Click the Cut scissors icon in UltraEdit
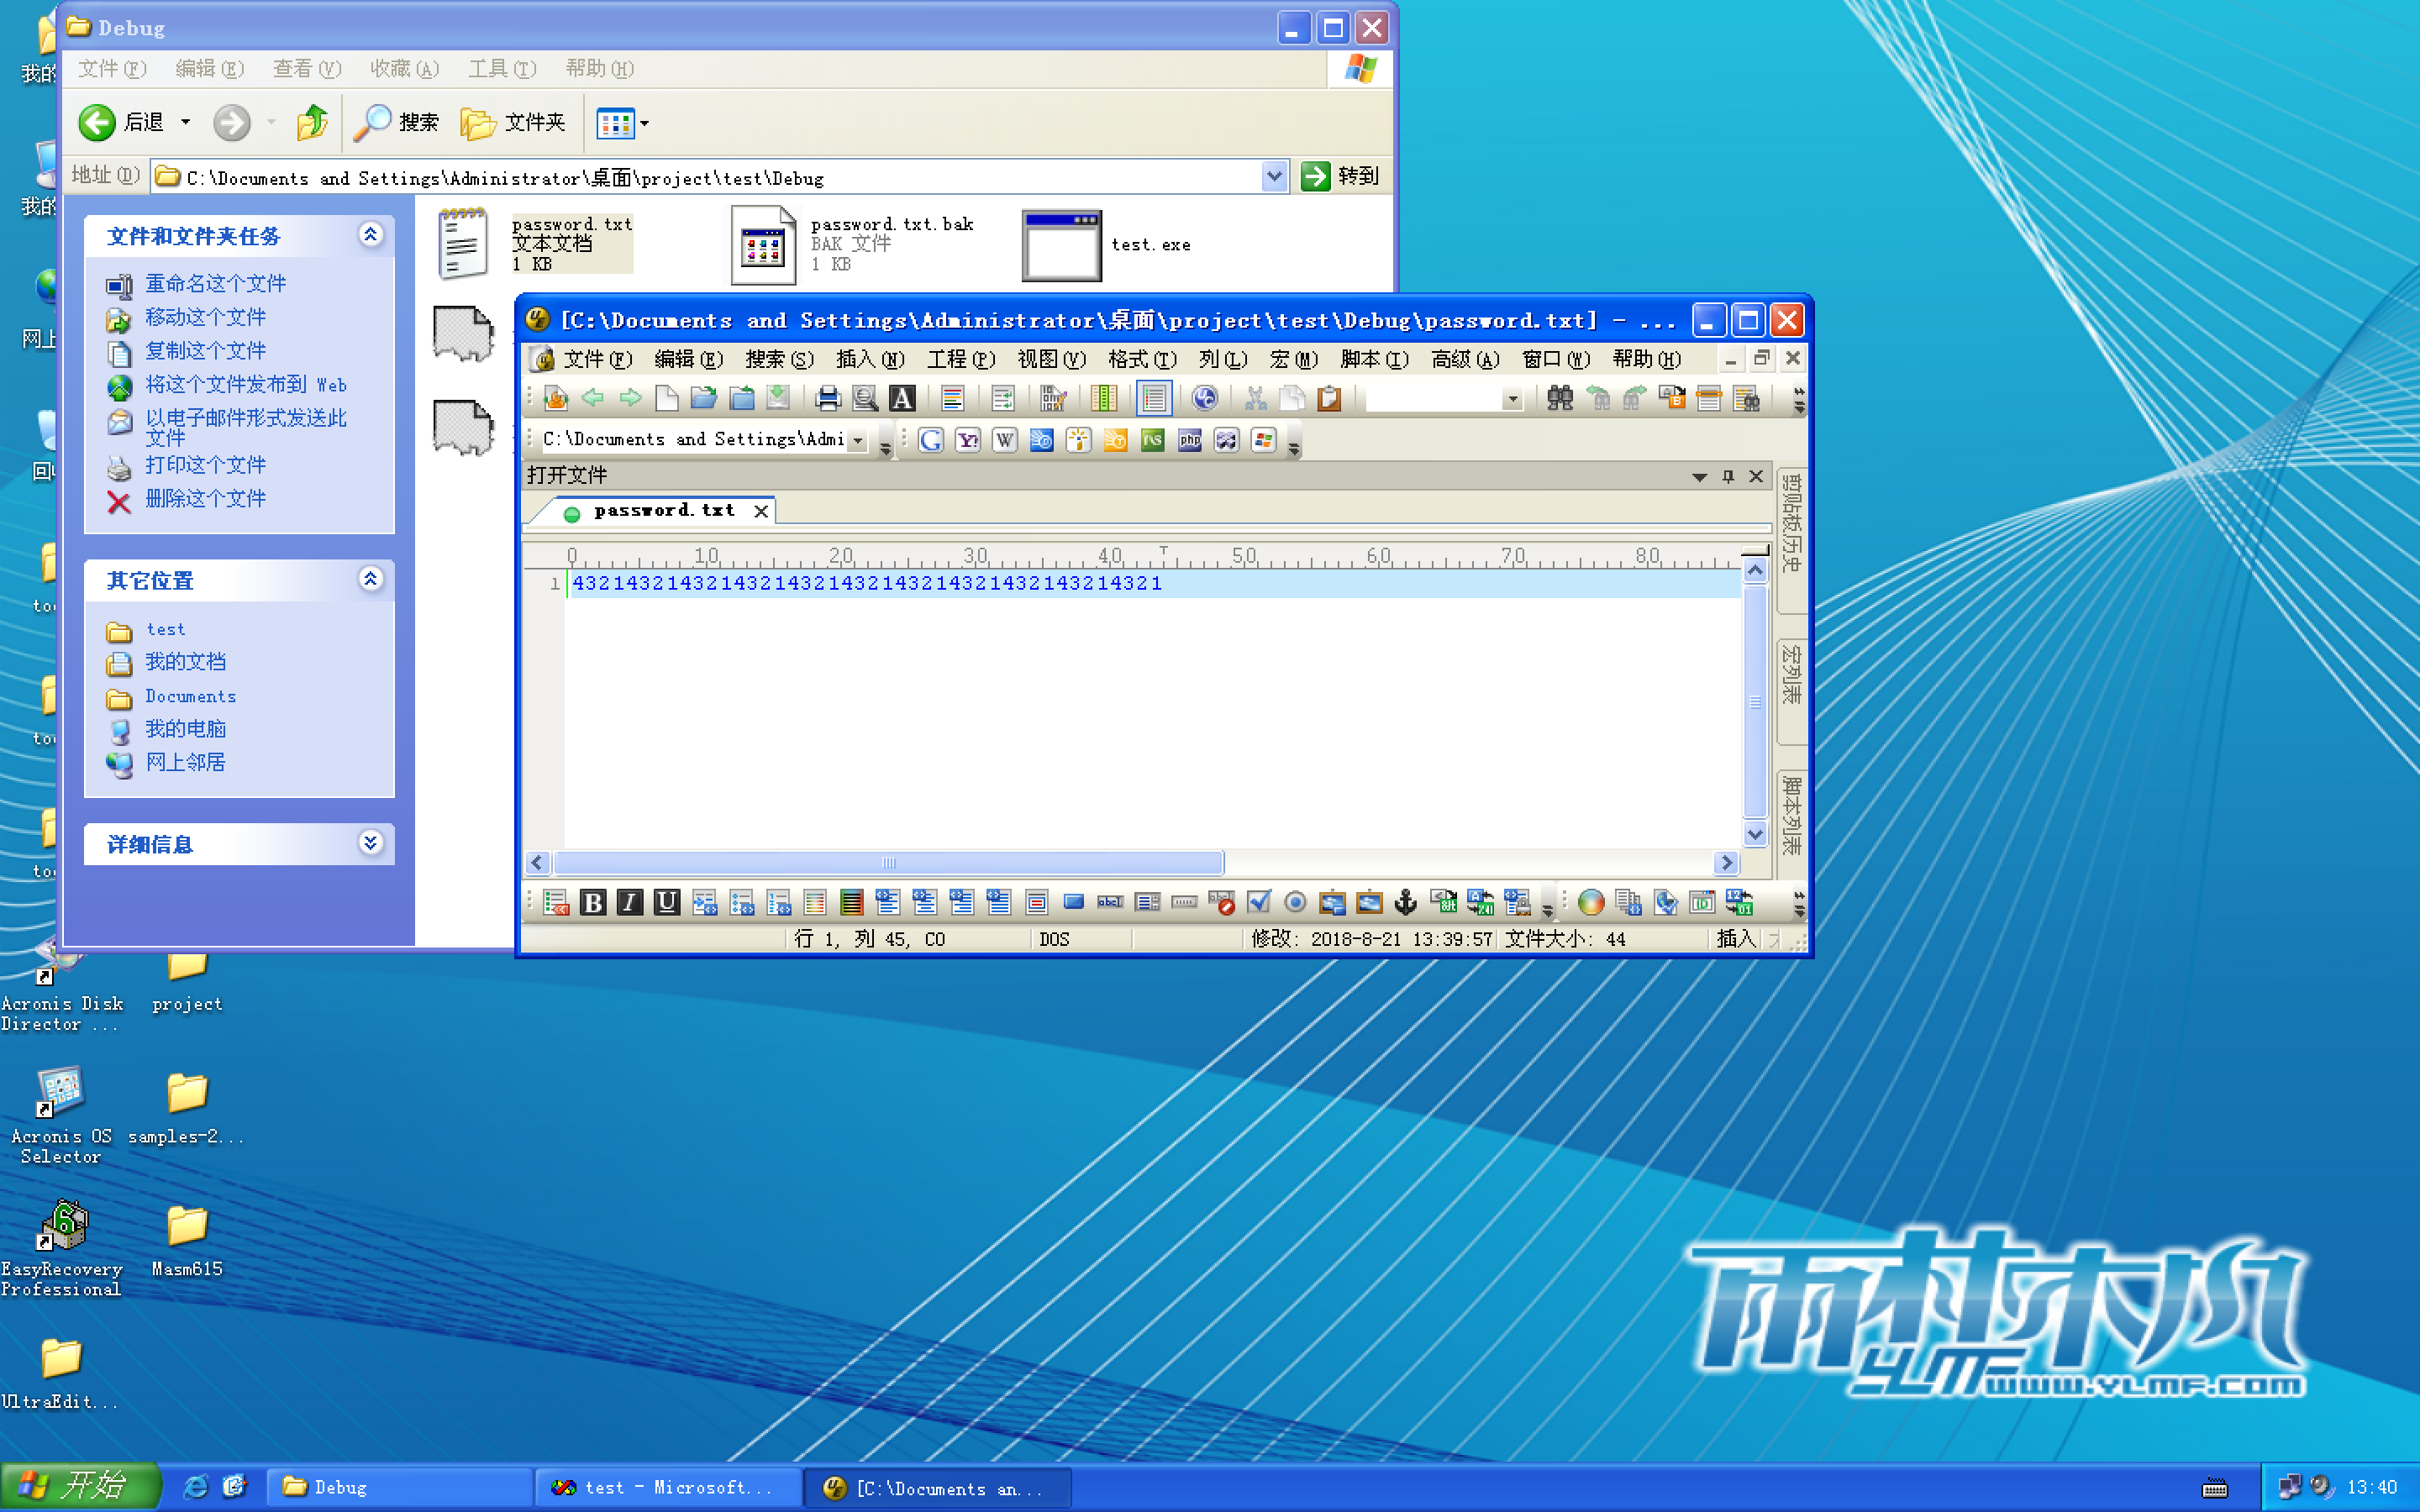 tap(1255, 399)
